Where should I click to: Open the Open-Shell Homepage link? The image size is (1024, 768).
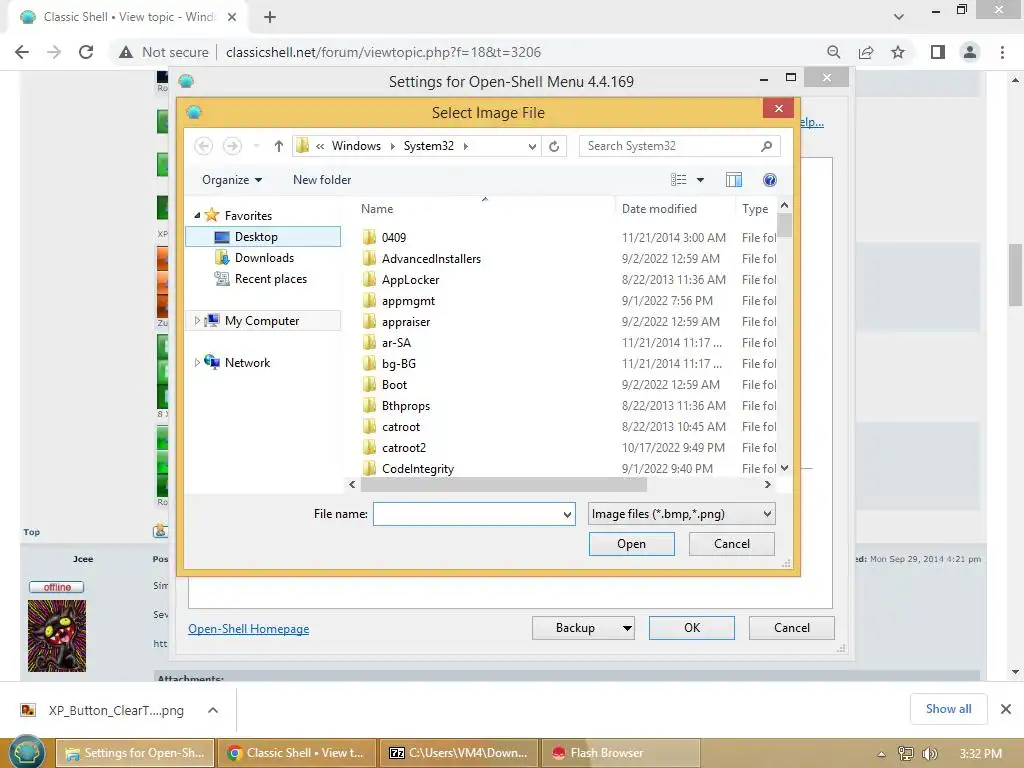click(x=249, y=629)
